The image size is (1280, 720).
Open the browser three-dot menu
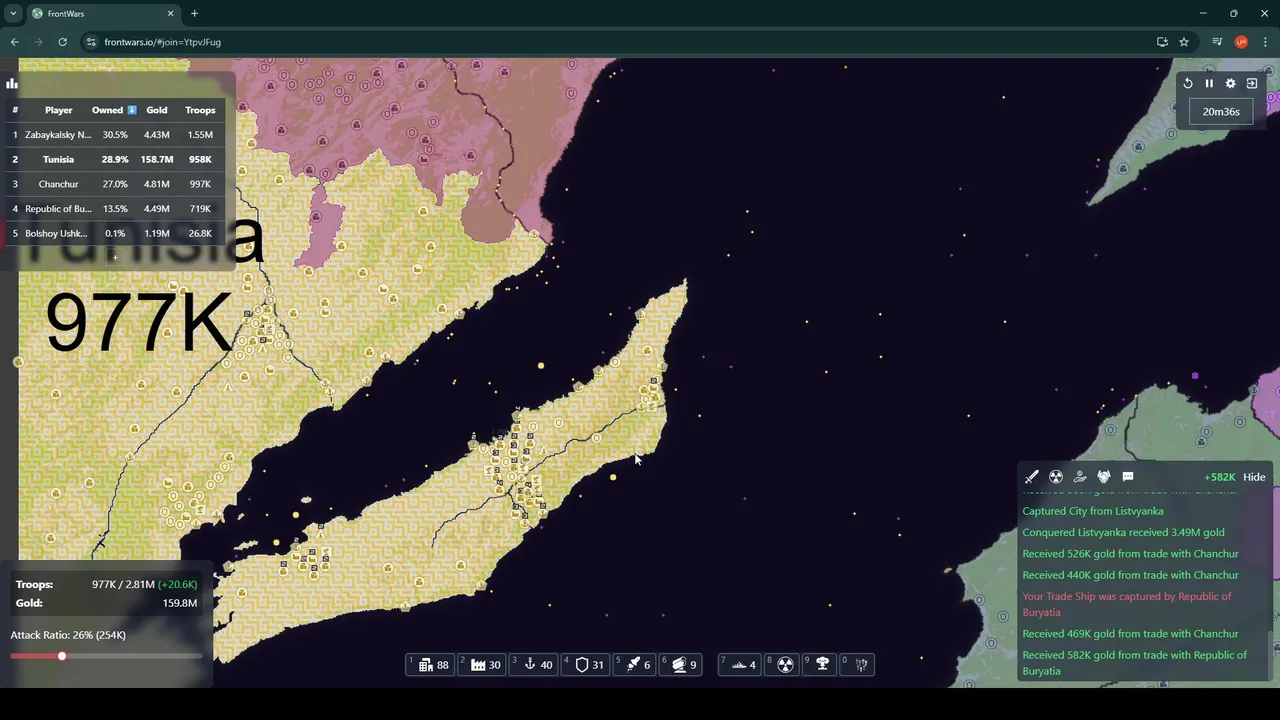pos(1266,42)
